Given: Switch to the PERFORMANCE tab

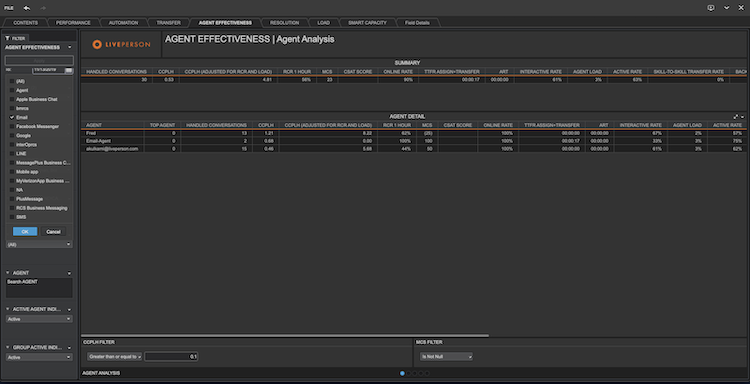Looking at the screenshot, I should tap(73, 22).
